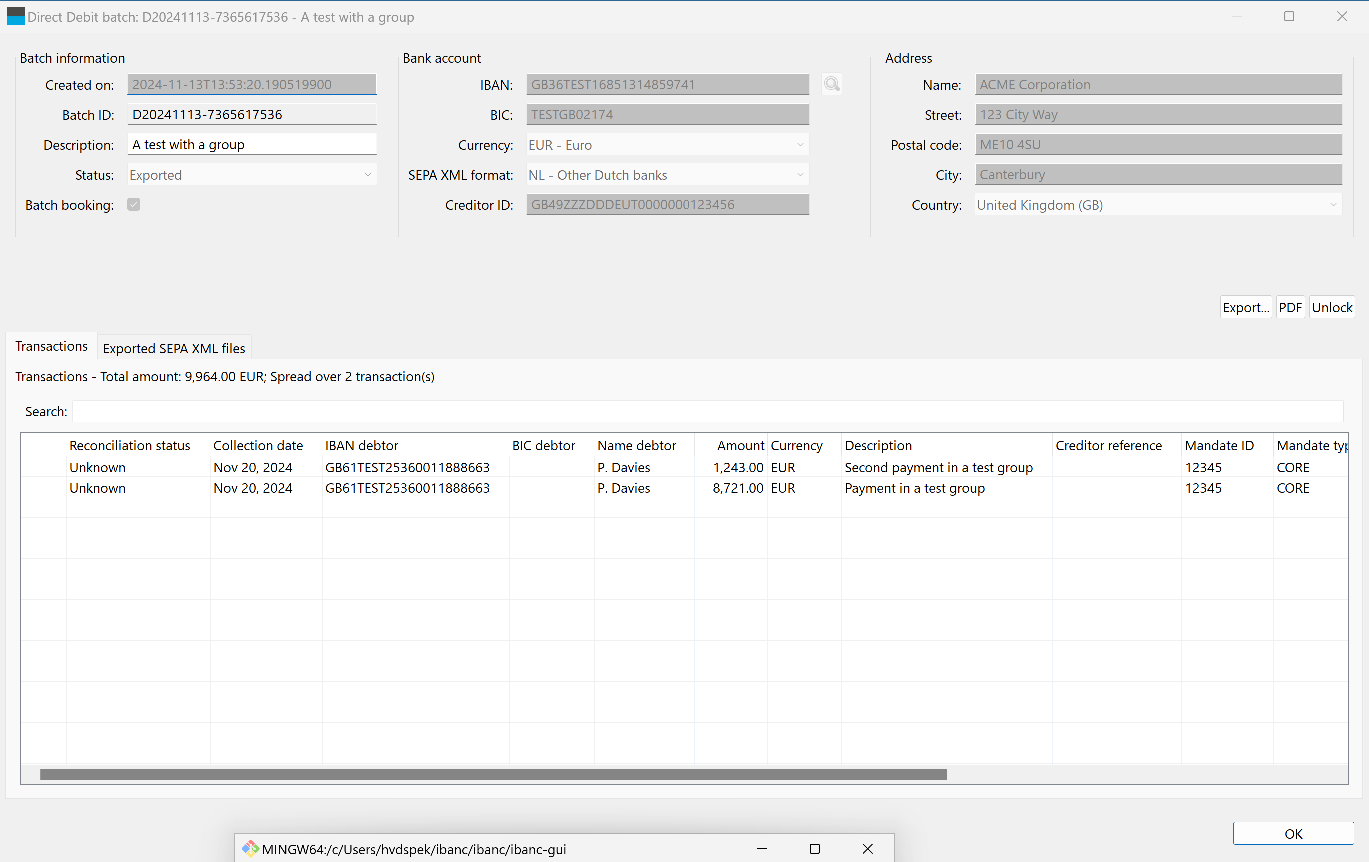Open the Status dropdown
Screen dimensions: 1369x862
click(x=252, y=175)
